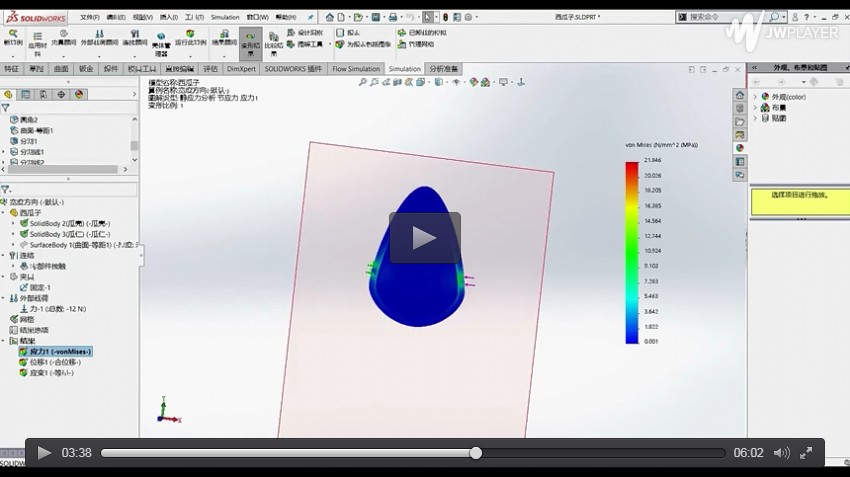Screen dimensions: 850x477
Task: Mute the video with the speaker icon
Action: click(781, 453)
